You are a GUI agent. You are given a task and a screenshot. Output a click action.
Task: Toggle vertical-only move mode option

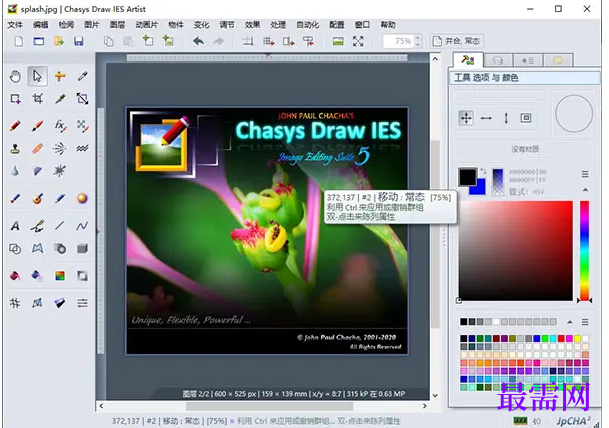[x=506, y=118]
